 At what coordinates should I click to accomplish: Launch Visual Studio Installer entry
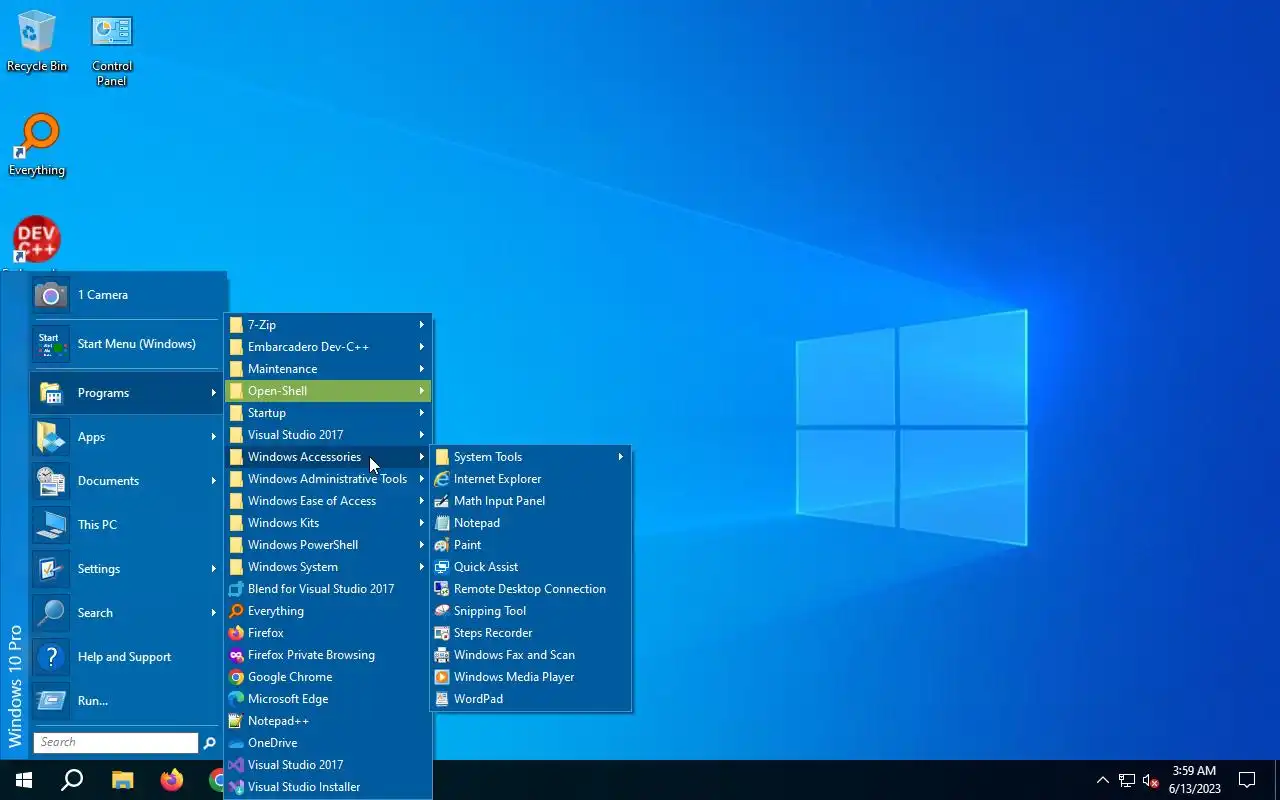point(328,787)
